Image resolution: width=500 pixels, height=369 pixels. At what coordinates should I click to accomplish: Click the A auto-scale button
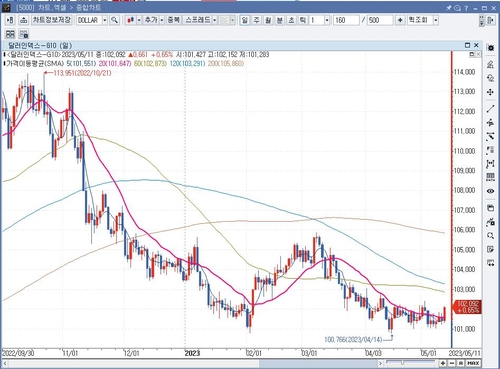point(461,363)
